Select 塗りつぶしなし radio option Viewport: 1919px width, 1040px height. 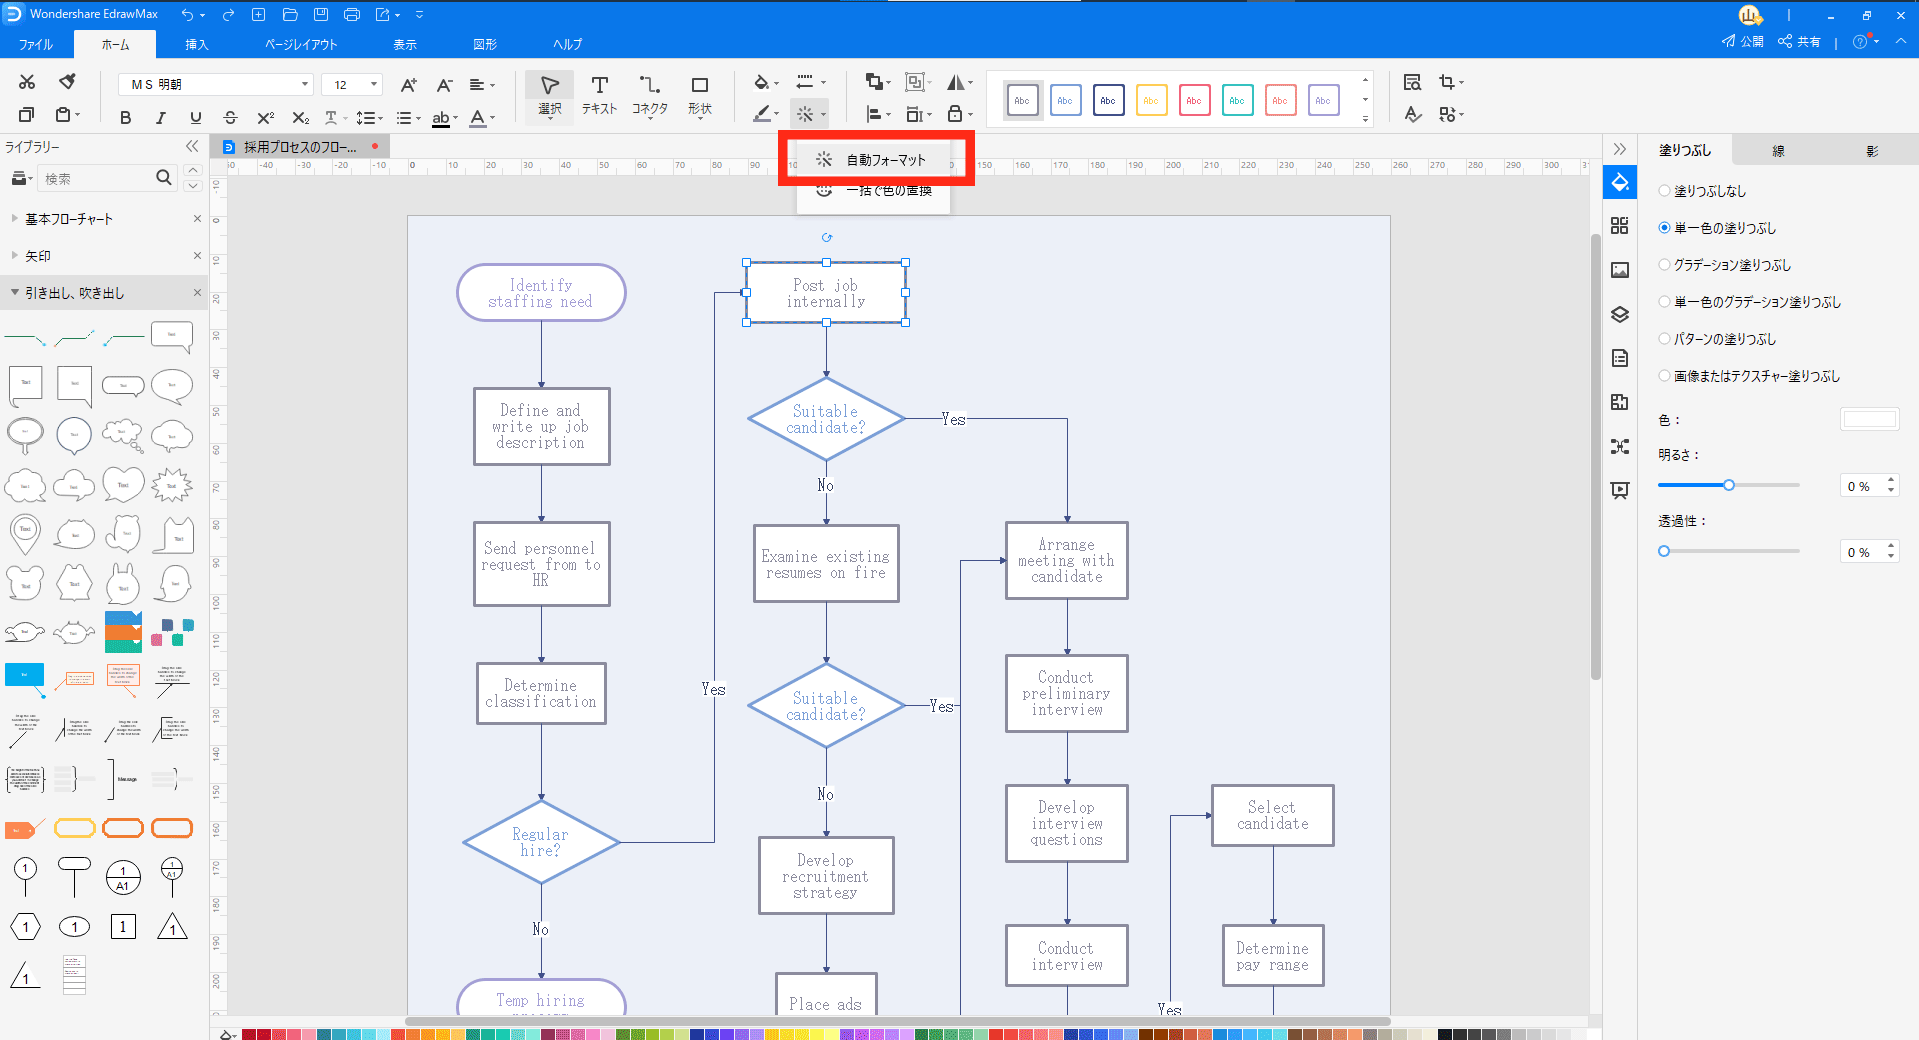pyautogui.click(x=1664, y=191)
